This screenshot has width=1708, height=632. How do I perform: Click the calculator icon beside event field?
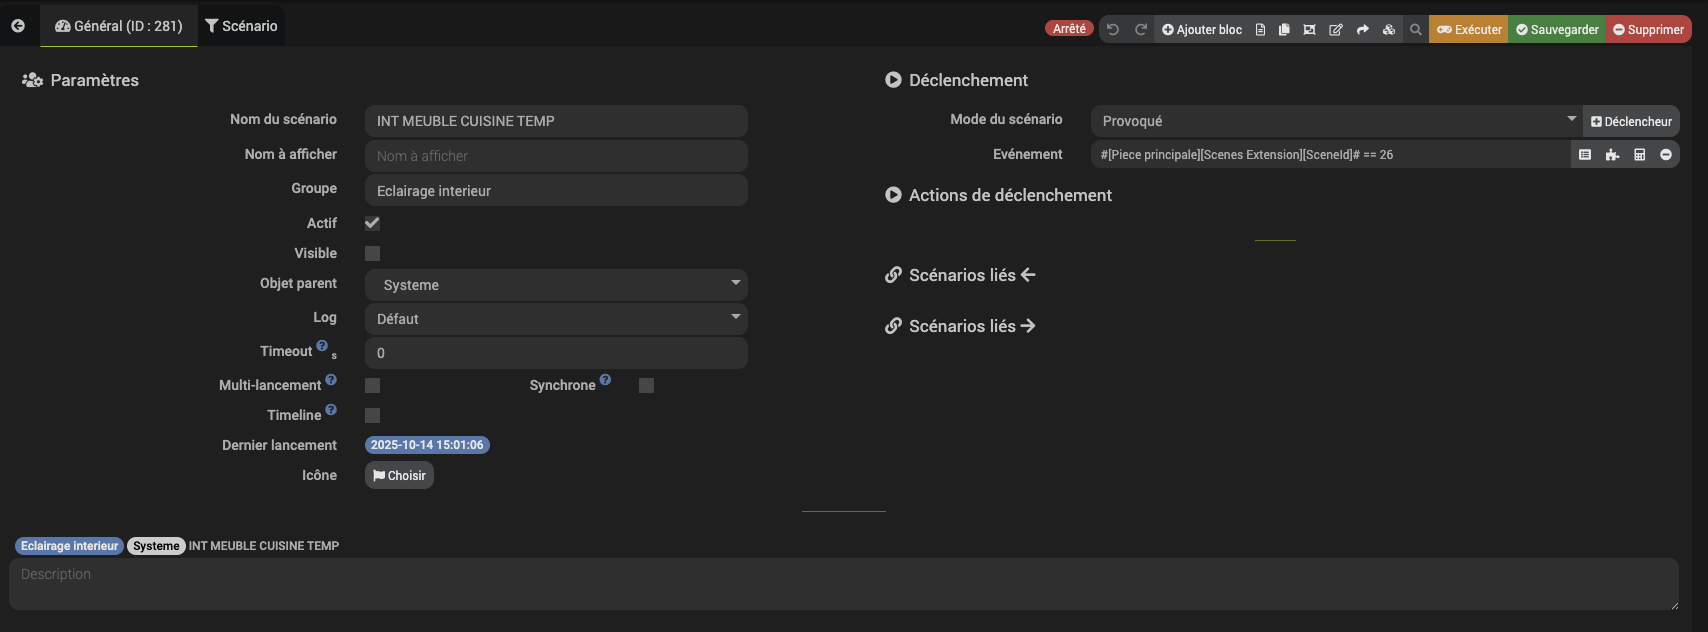[1639, 155]
